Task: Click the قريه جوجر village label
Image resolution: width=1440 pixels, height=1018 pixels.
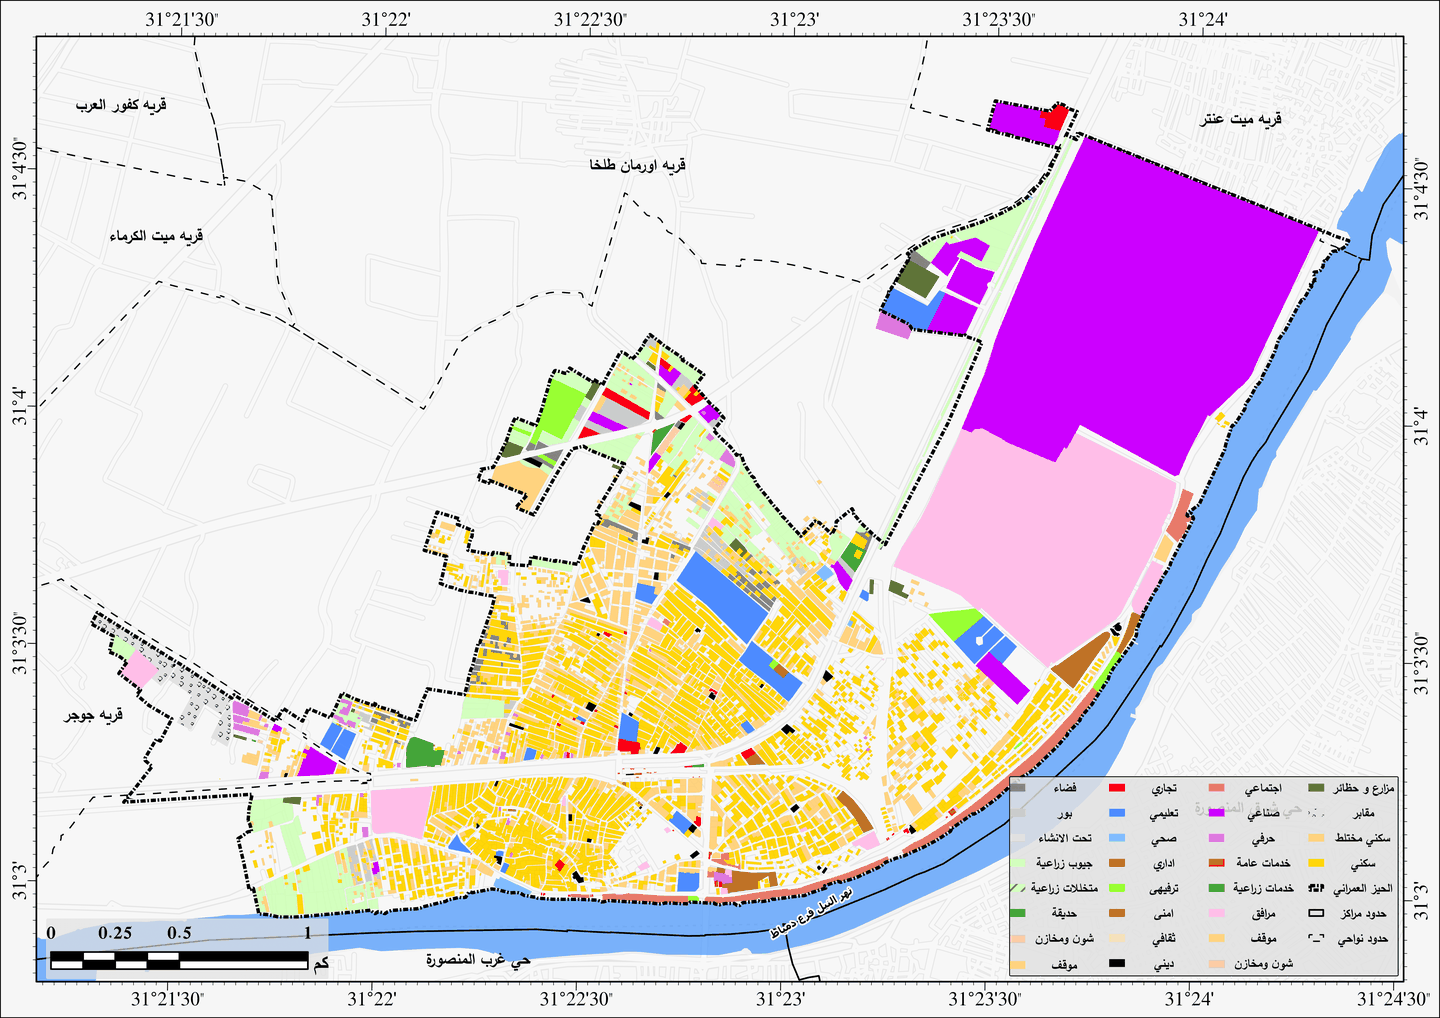Action: (93, 716)
